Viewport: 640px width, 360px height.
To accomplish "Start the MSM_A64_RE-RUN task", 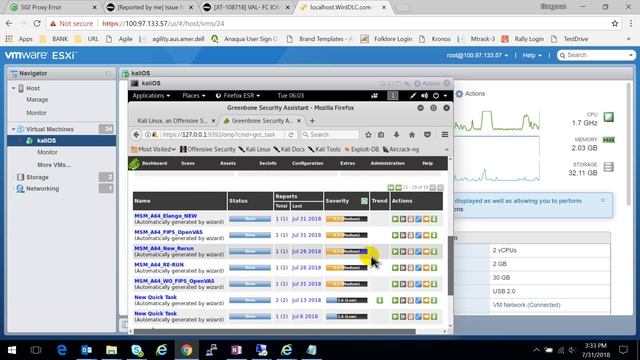I will click(395, 268).
